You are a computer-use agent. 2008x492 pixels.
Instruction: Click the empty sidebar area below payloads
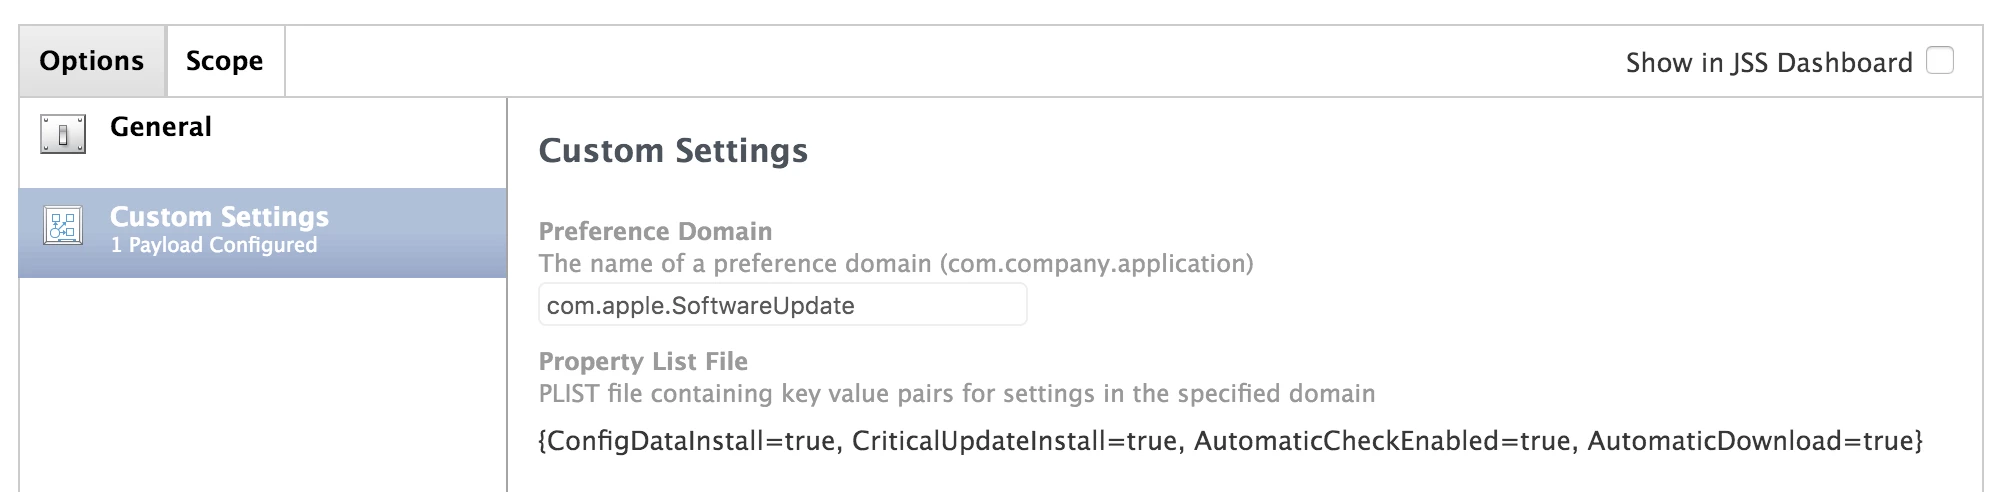[x=263, y=385]
